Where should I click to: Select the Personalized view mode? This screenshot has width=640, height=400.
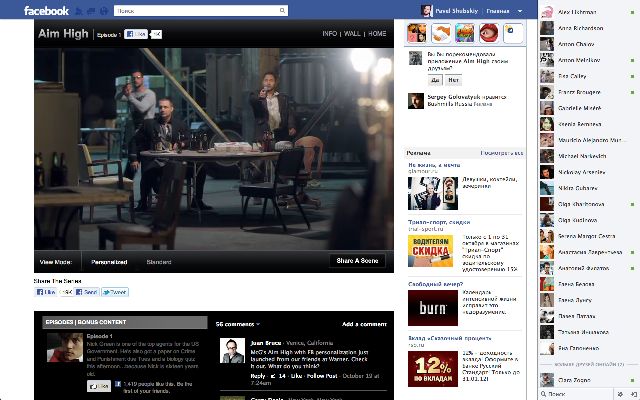[x=109, y=262]
